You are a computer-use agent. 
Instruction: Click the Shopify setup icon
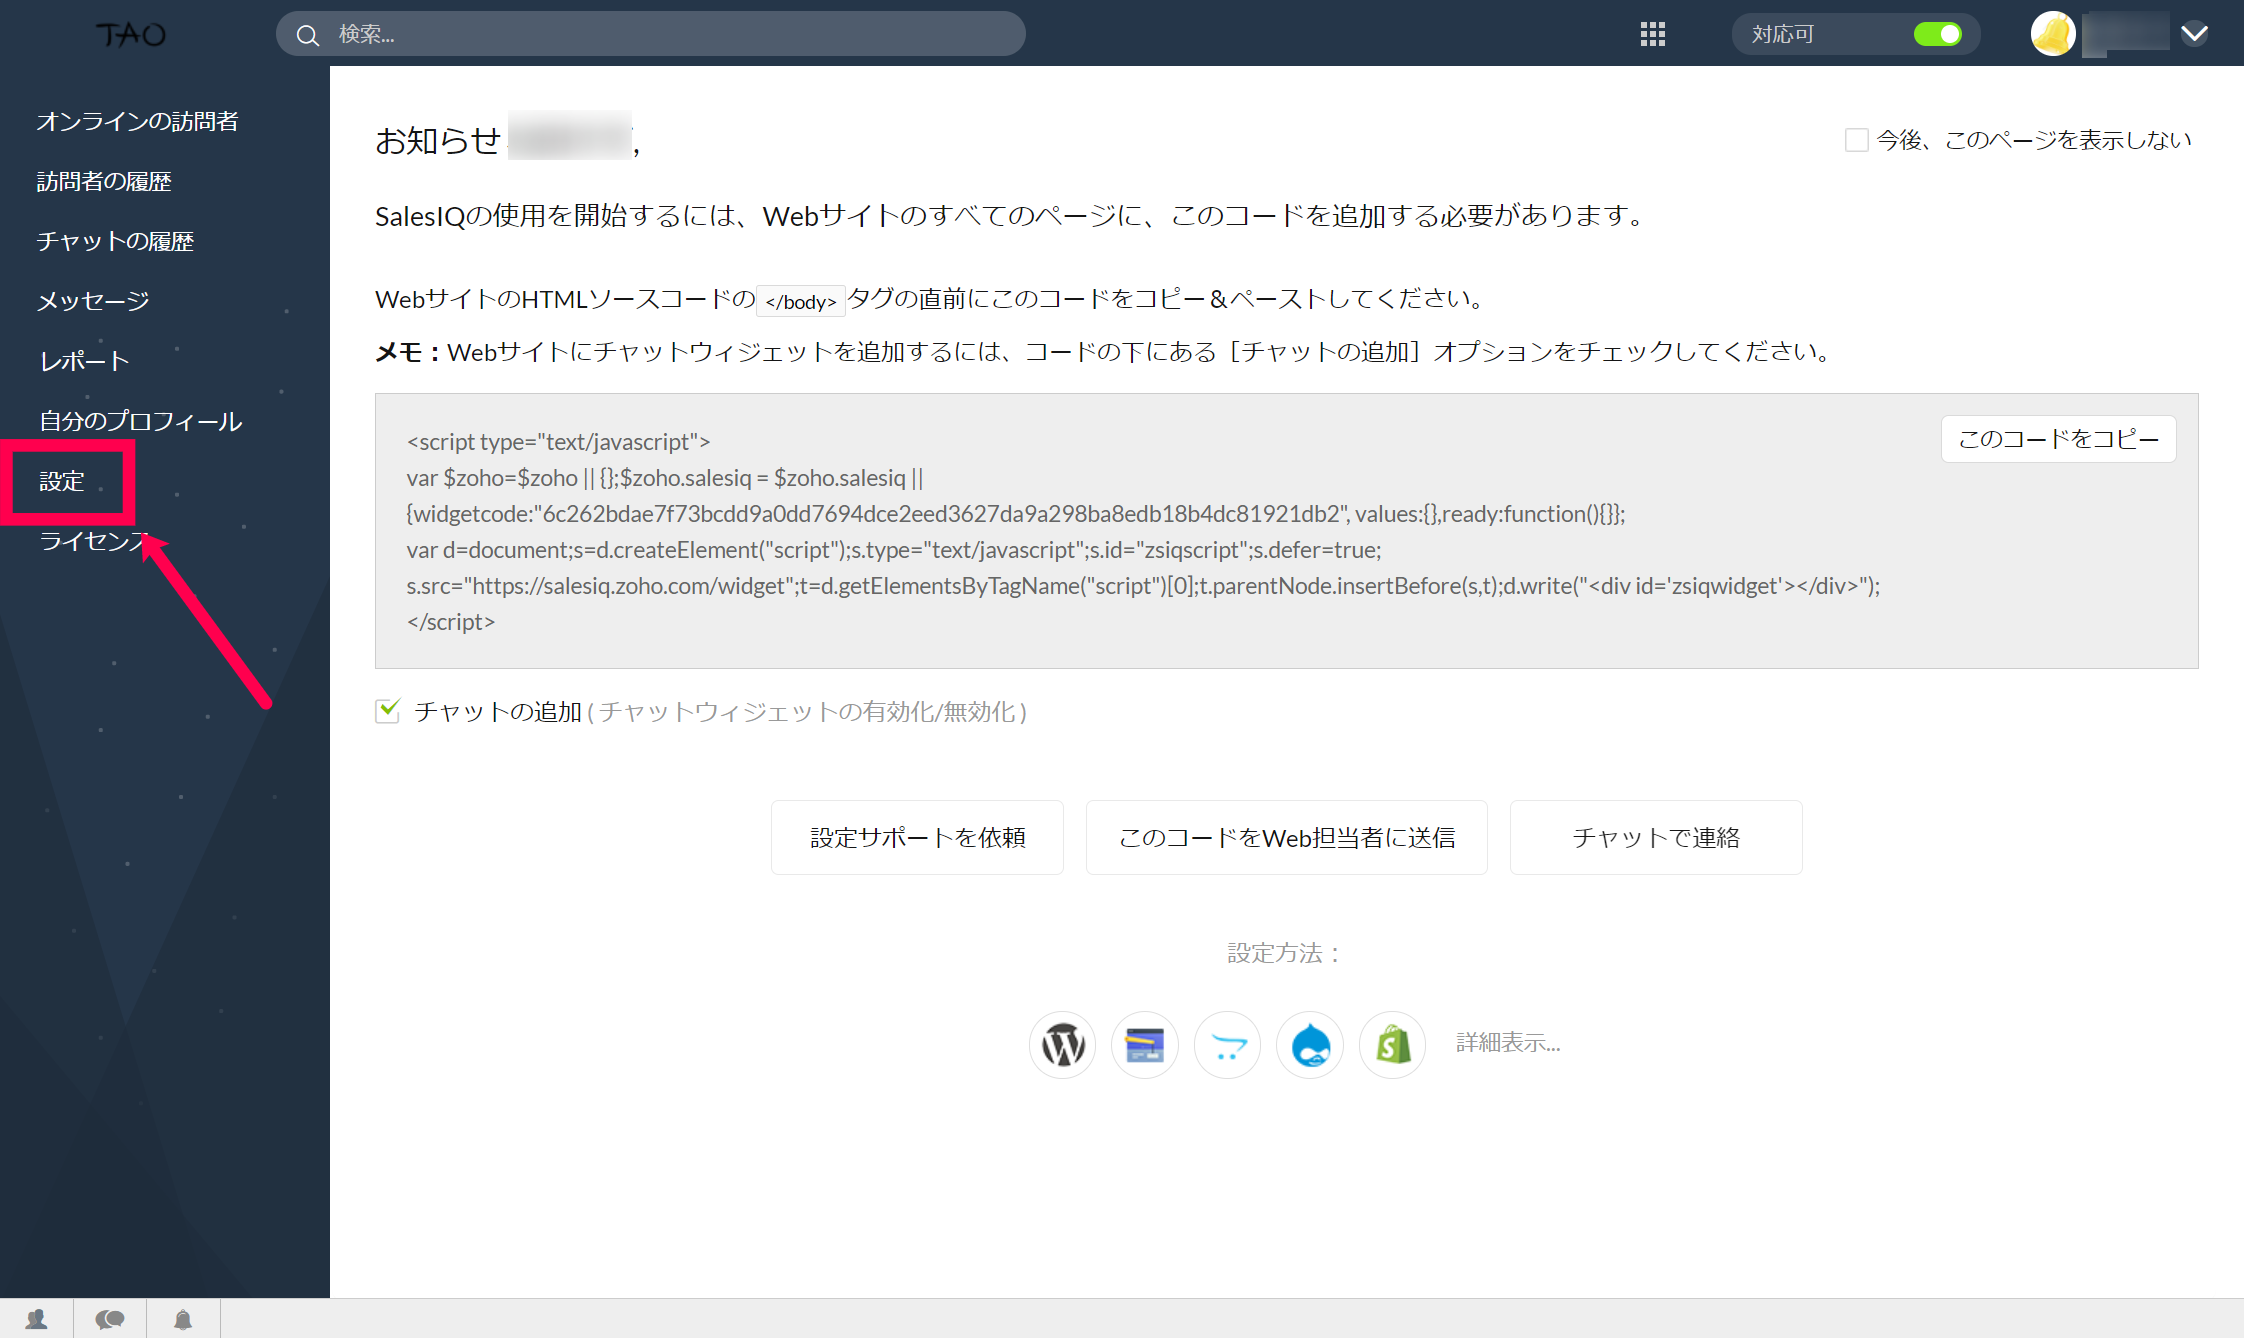[x=1392, y=1044]
